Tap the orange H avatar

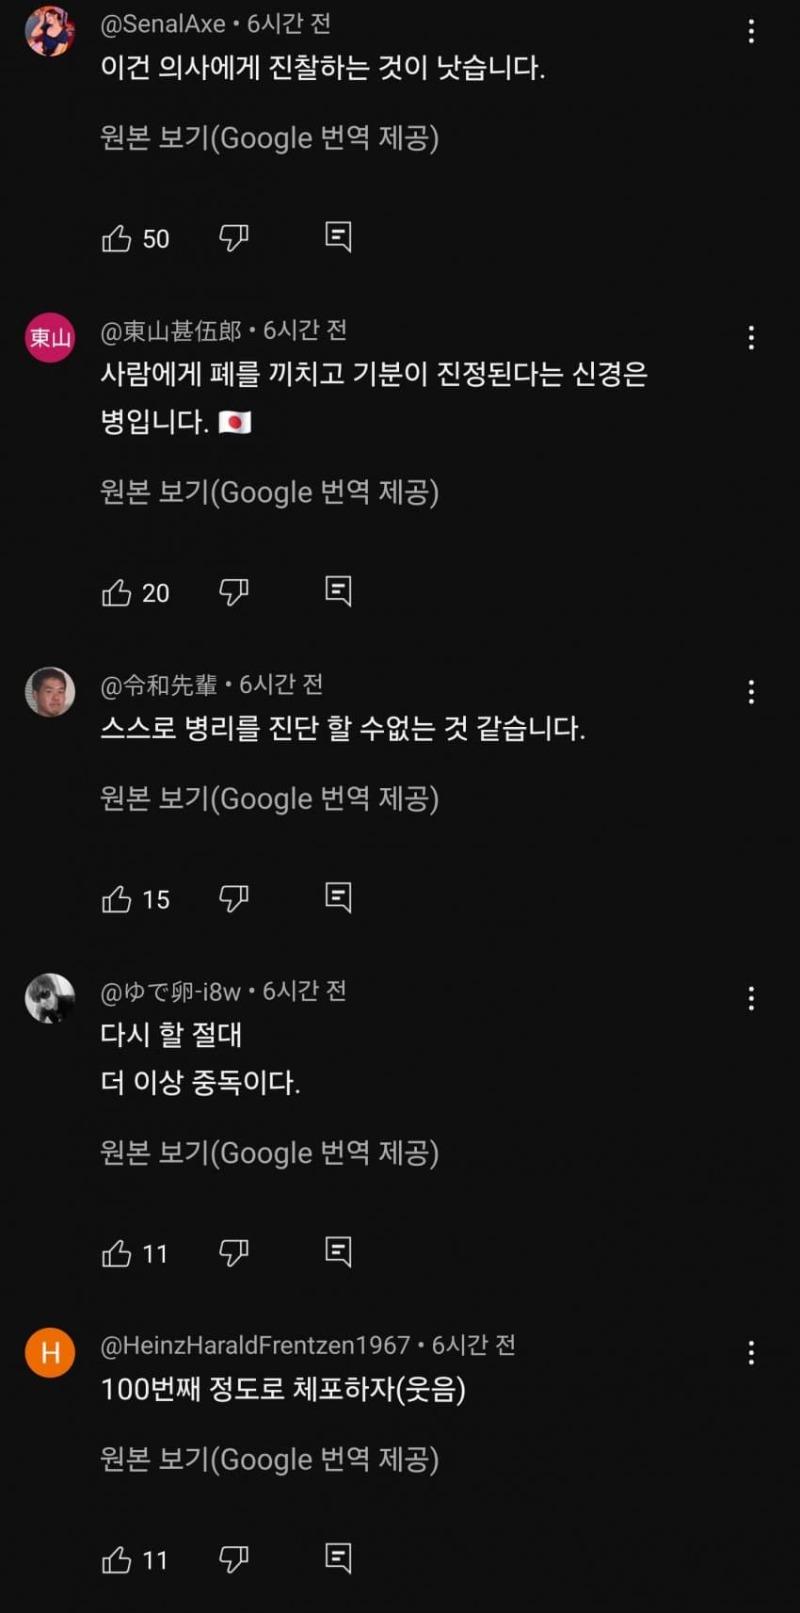50,1353
